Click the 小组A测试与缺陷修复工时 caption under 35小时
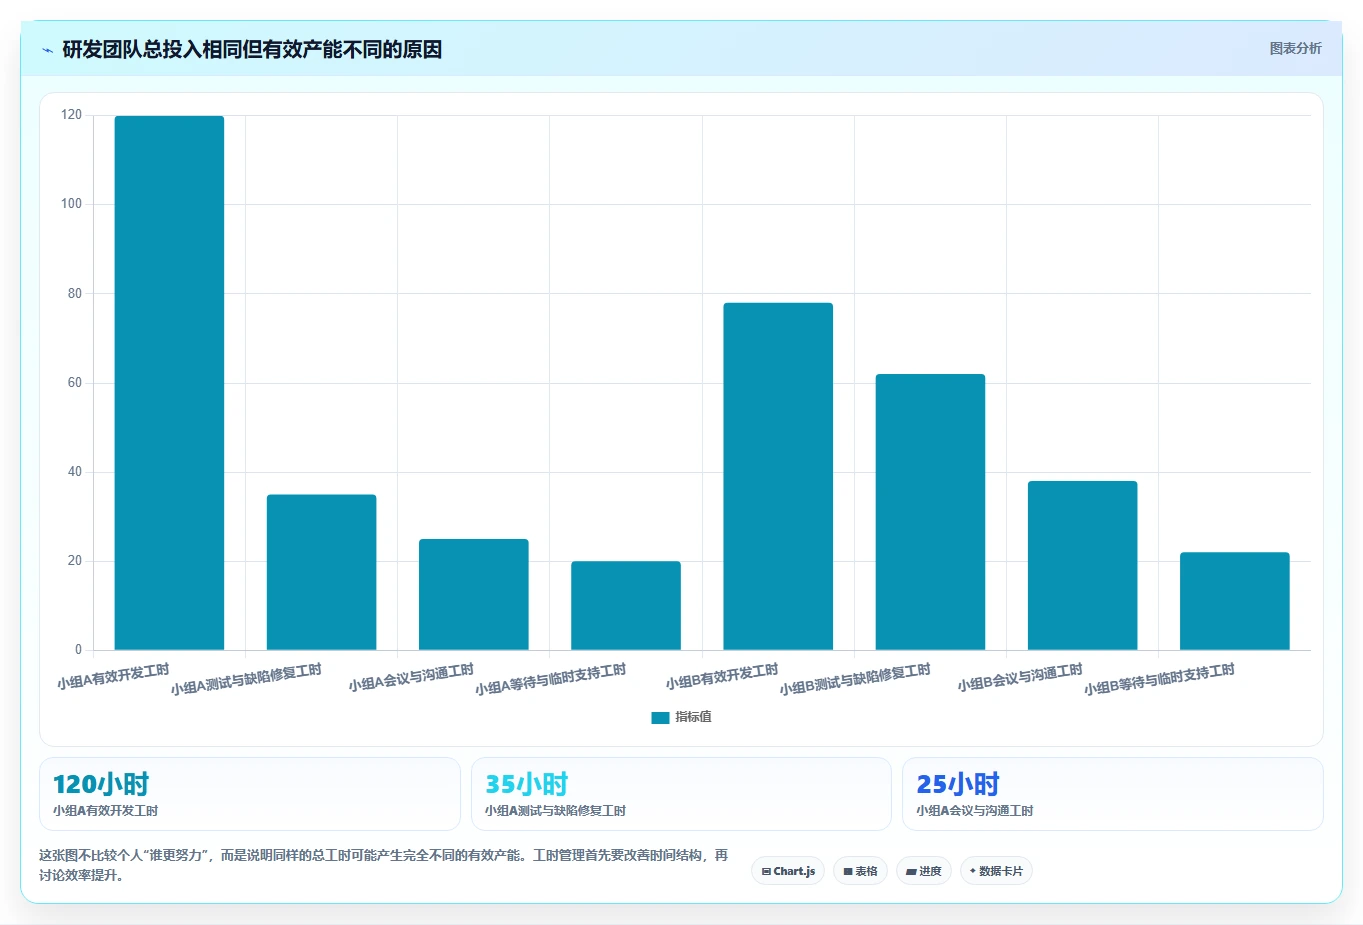Viewport: 1363px width, 925px height. click(x=555, y=811)
